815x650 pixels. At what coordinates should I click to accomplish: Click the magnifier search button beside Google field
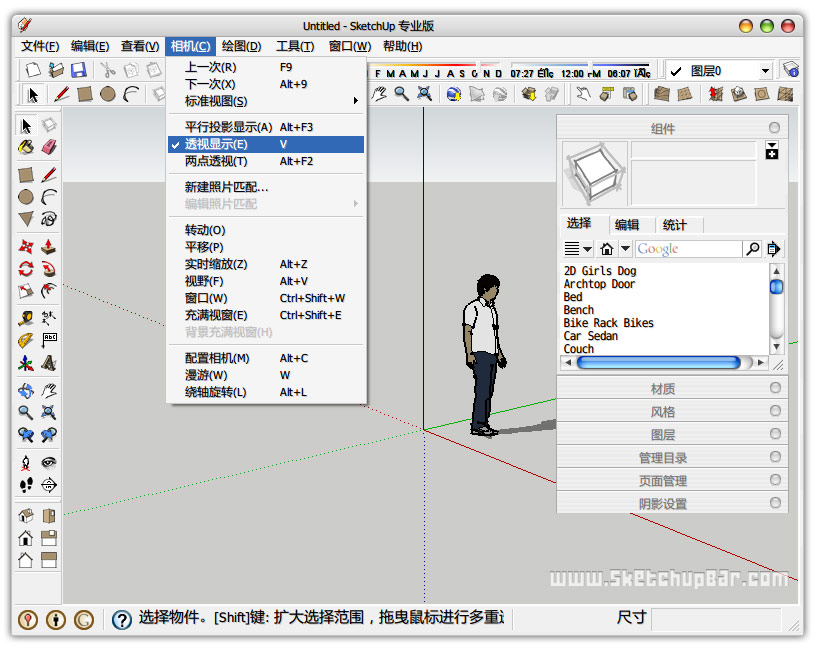(x=752, y=249)
